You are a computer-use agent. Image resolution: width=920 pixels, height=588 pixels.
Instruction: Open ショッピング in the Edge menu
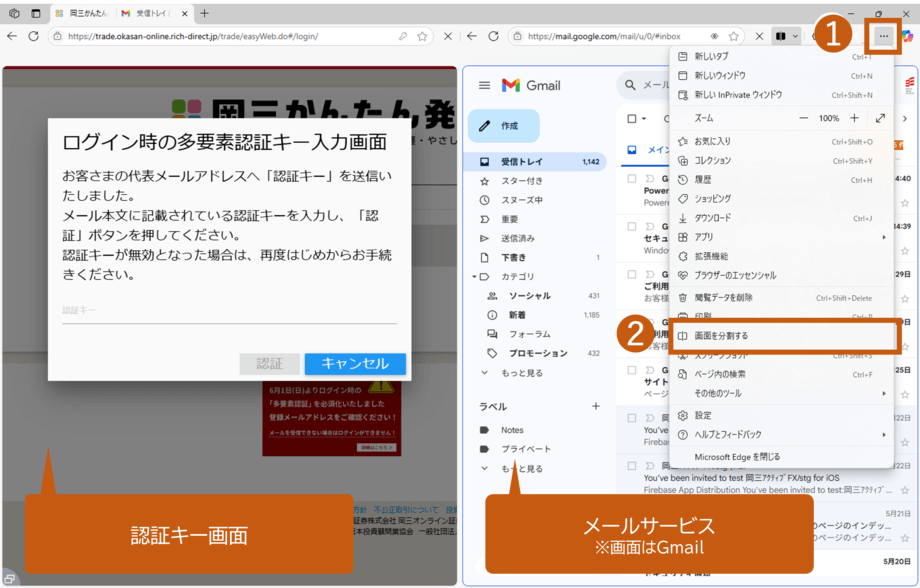click(x=781, y=199)
